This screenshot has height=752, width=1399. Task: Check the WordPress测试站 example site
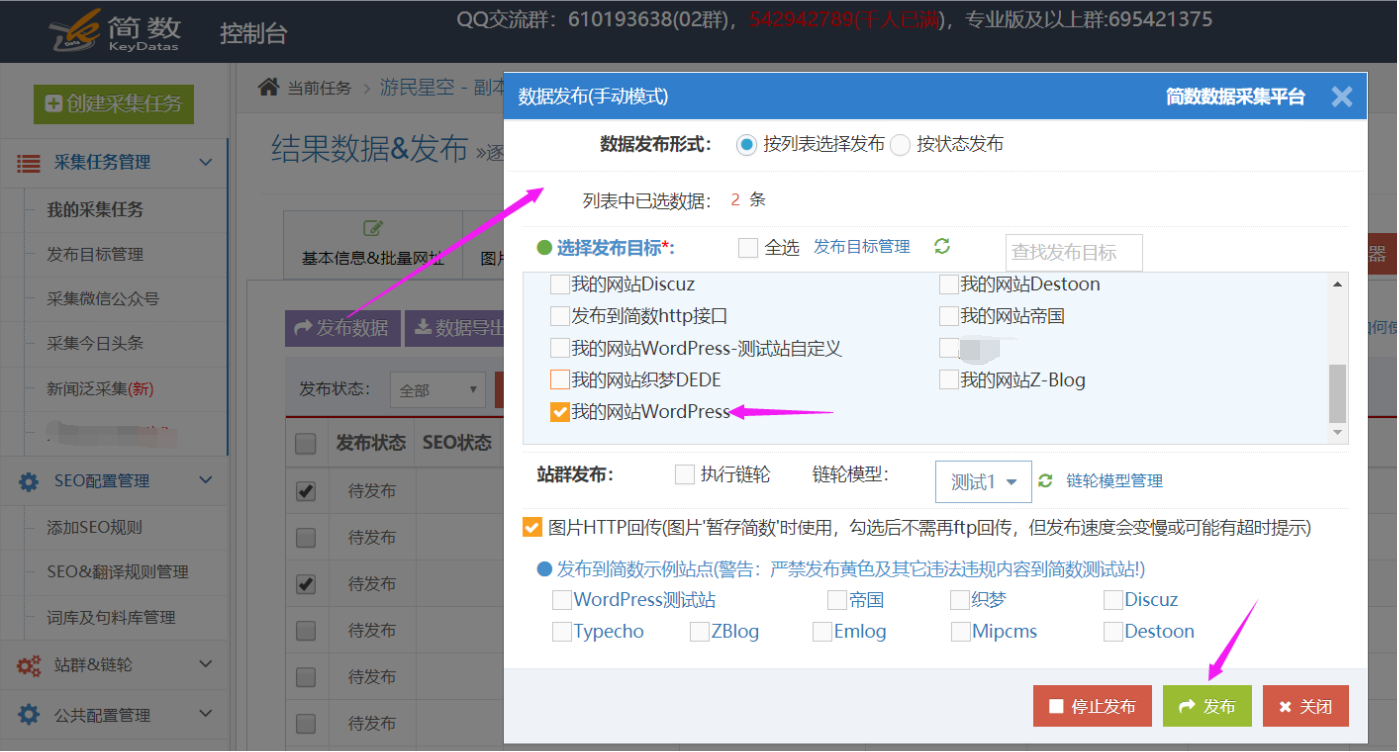point(562,600)
